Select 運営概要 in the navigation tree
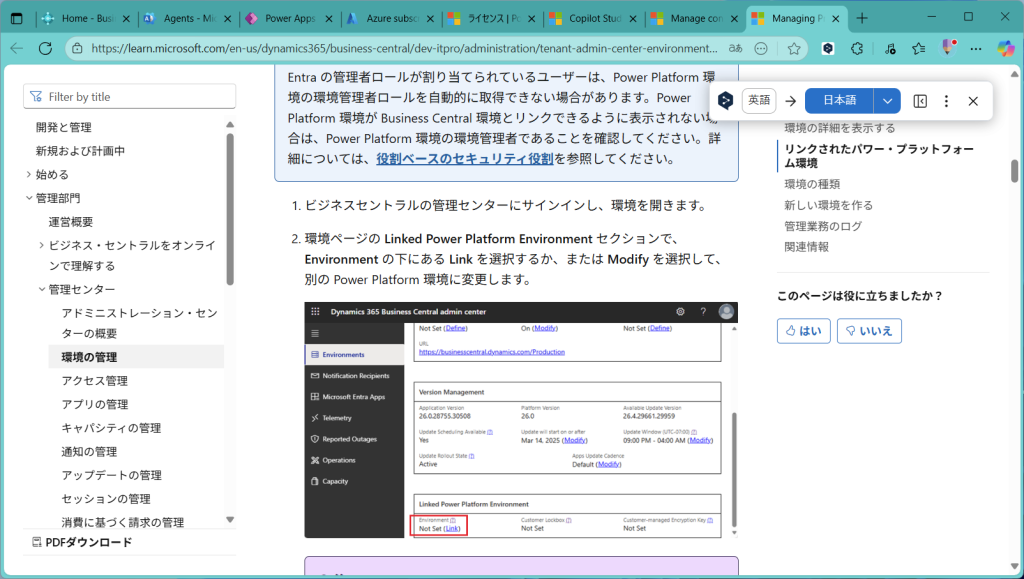 point(71,221)
